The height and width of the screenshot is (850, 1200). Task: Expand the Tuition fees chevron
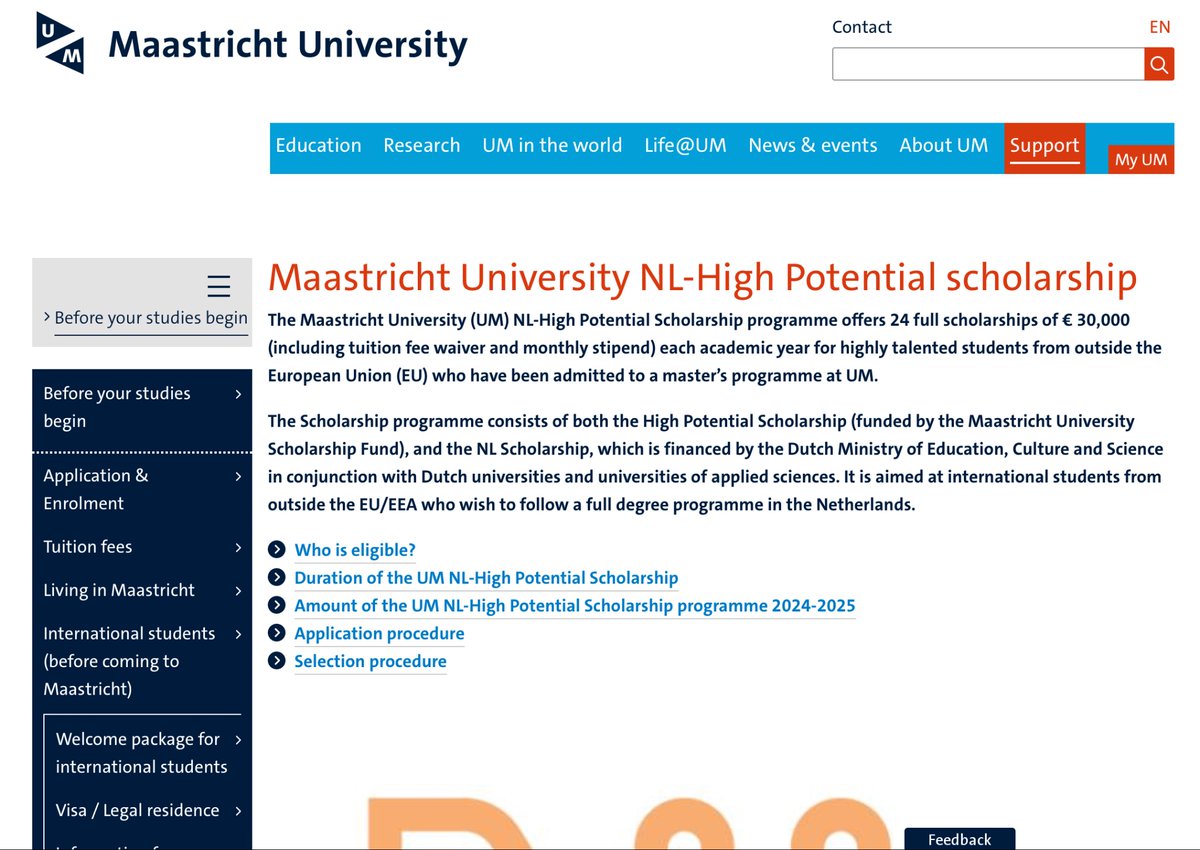pos(238,547)
